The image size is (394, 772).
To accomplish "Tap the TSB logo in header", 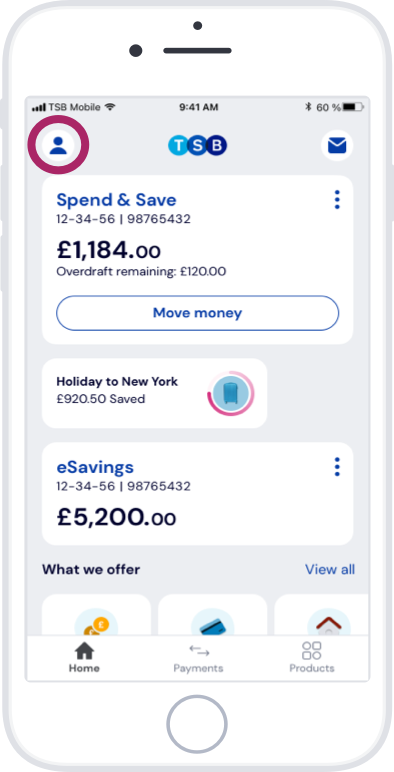I will tap(197, 145).
